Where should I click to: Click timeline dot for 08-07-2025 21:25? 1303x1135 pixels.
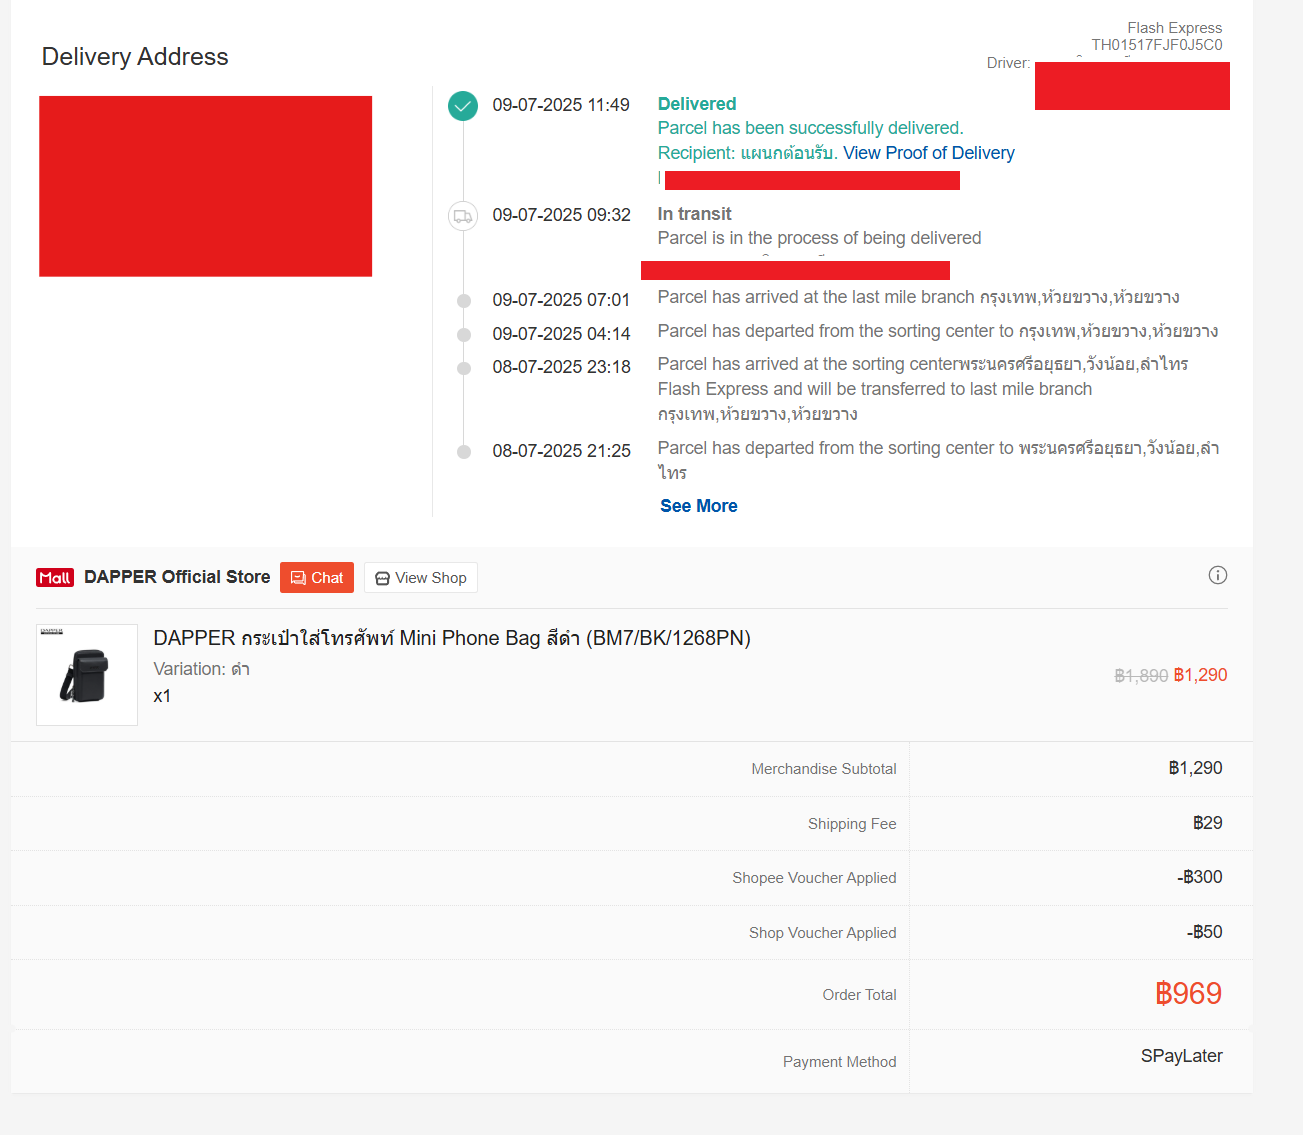464,452
